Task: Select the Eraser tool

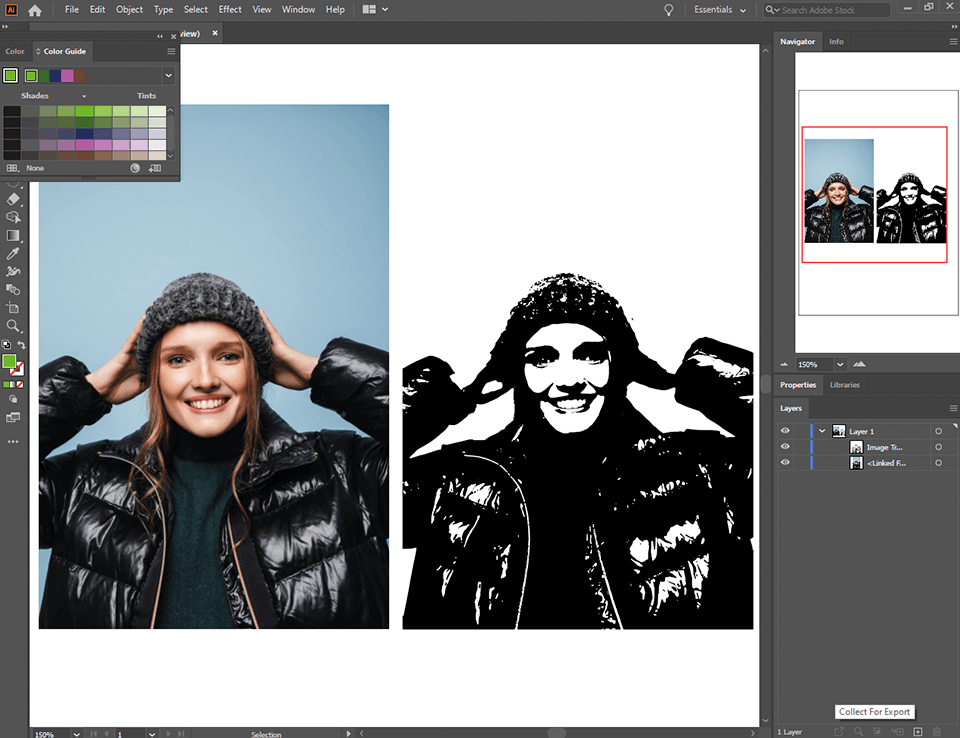Action: (13, 199)
